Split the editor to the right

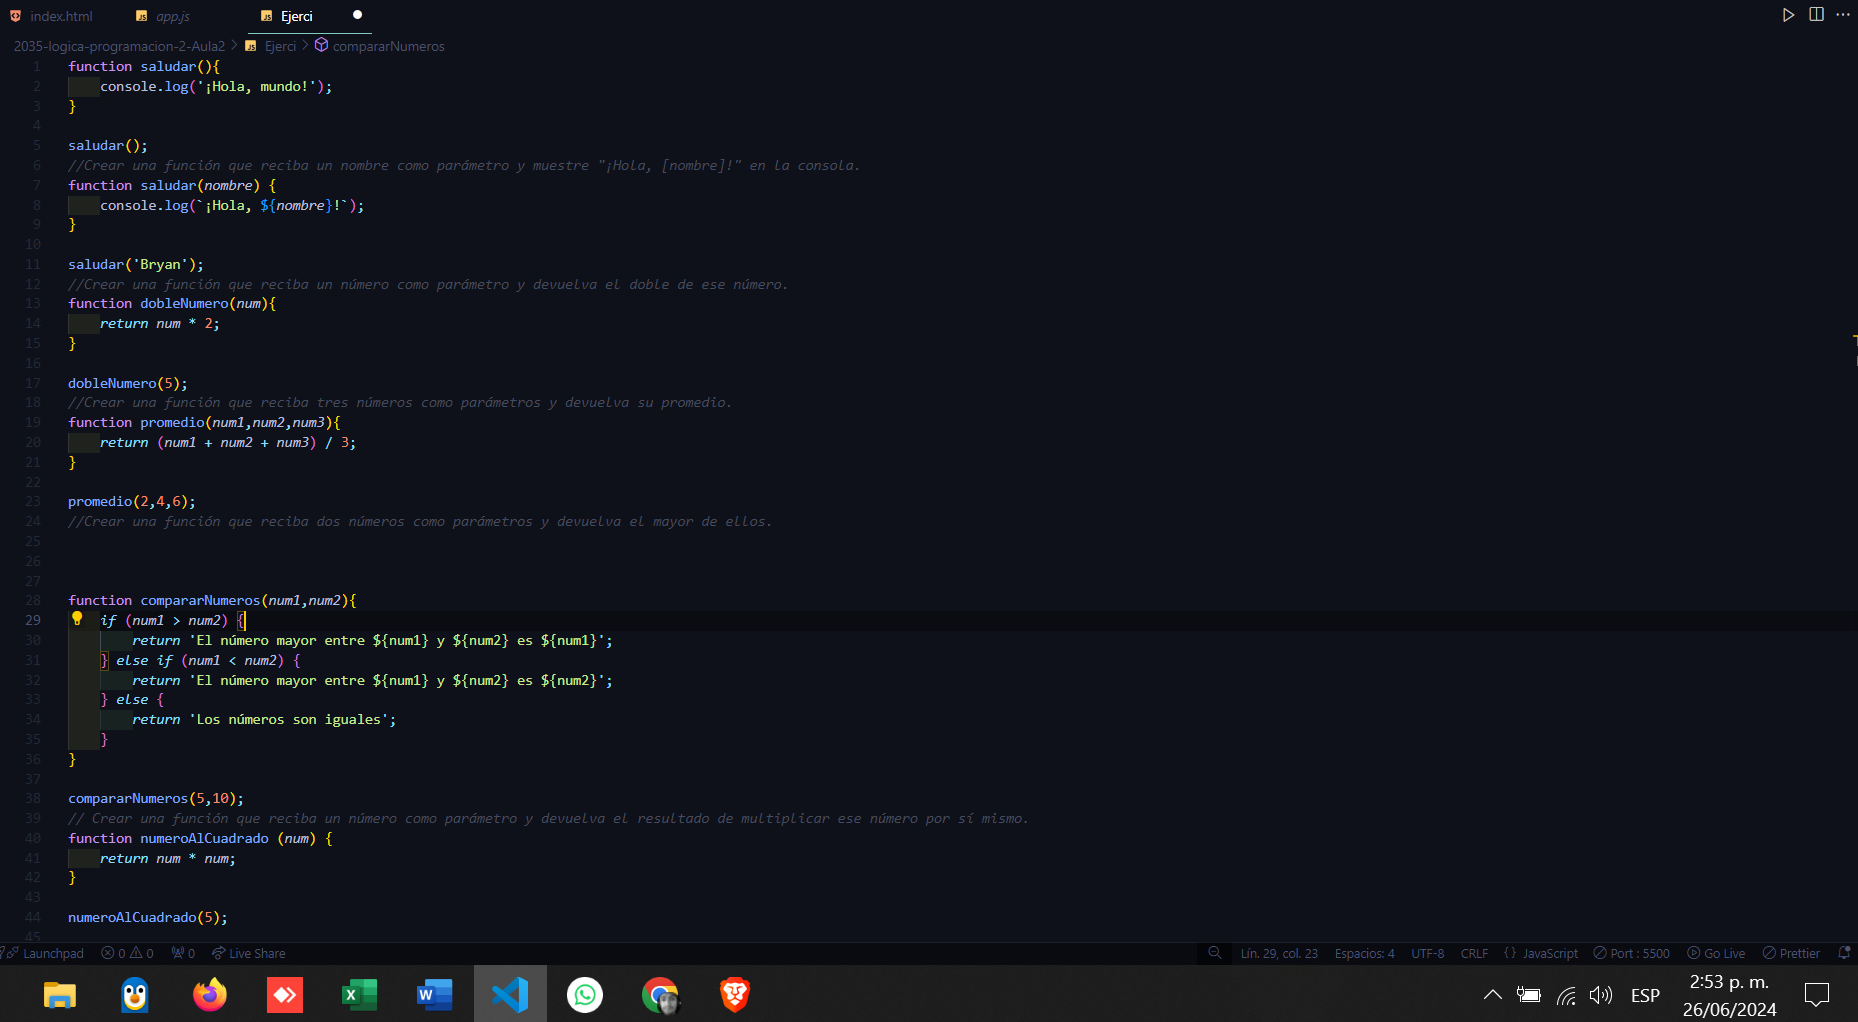(x=1816, y=15)
